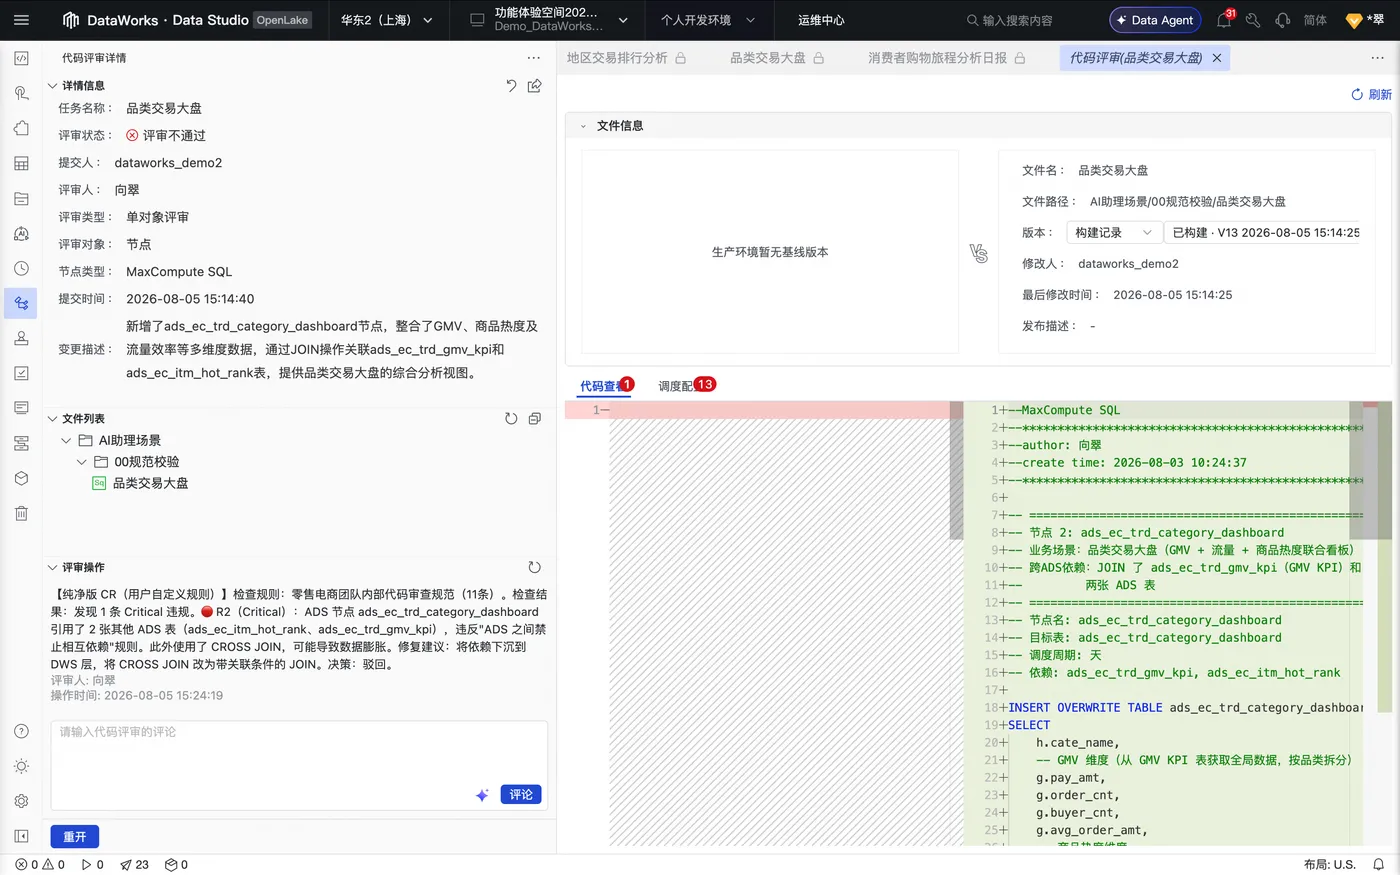Collapse the 文件列表 section

[x=53, y=419]
